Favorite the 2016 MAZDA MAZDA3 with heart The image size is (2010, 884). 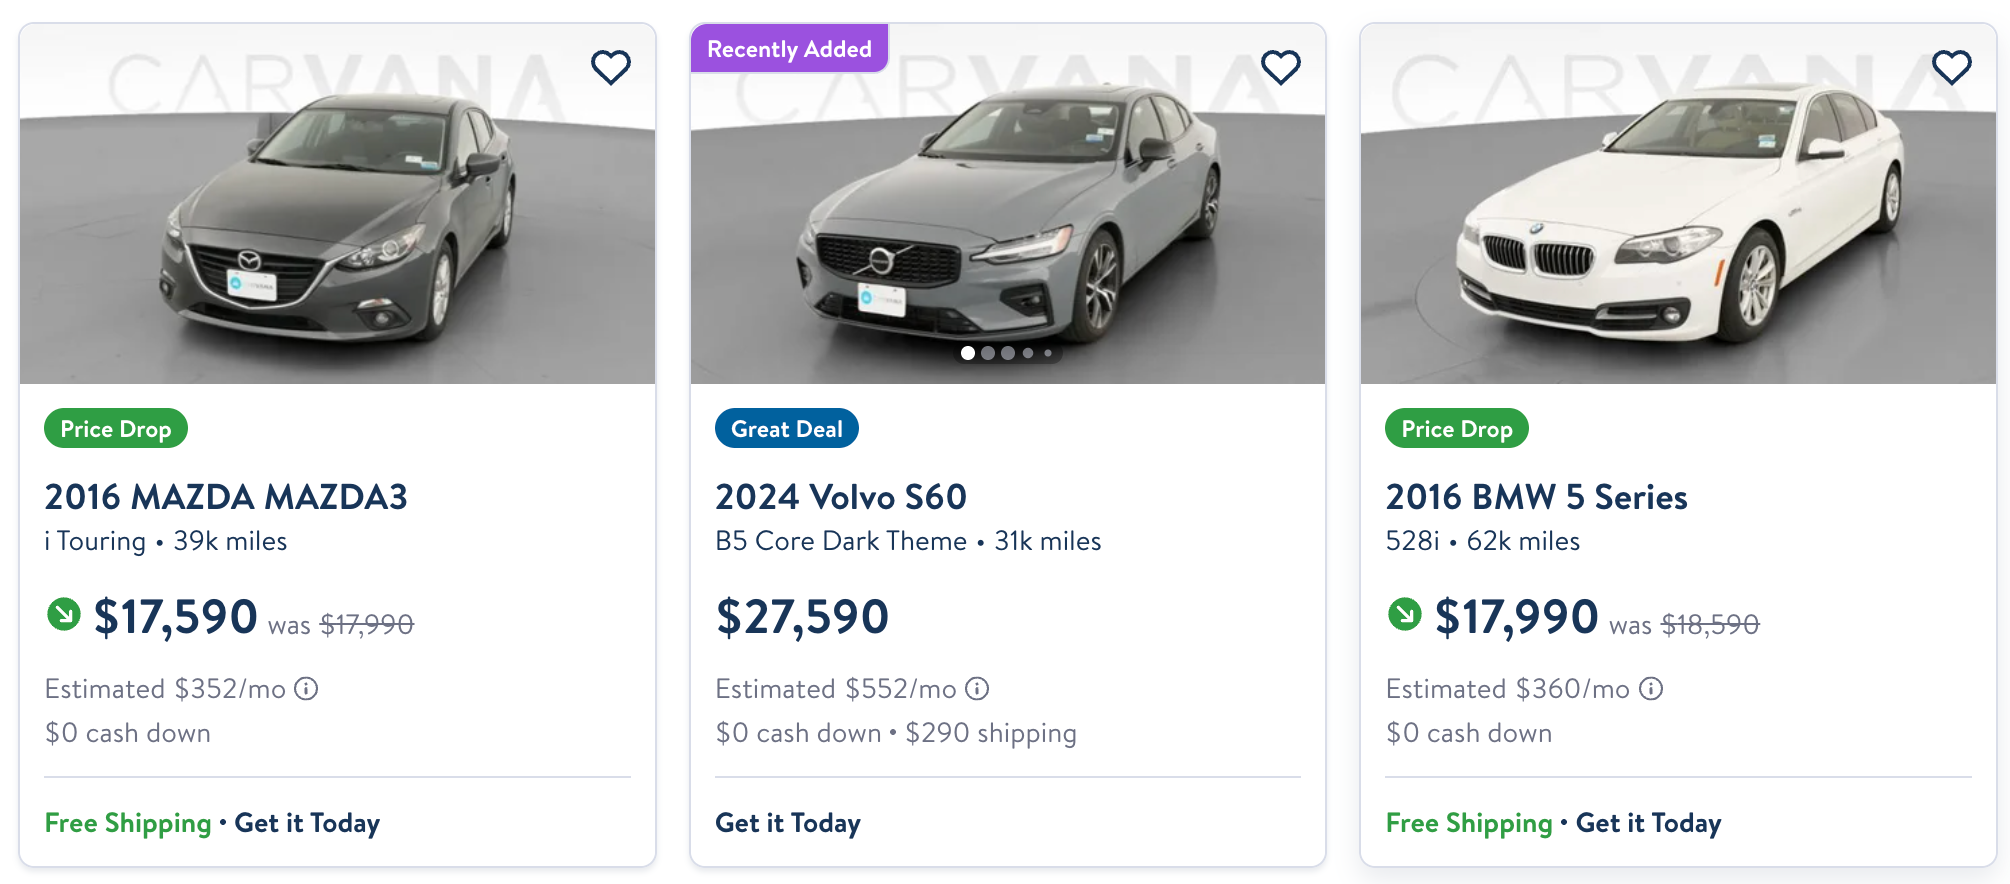(611, 68)
